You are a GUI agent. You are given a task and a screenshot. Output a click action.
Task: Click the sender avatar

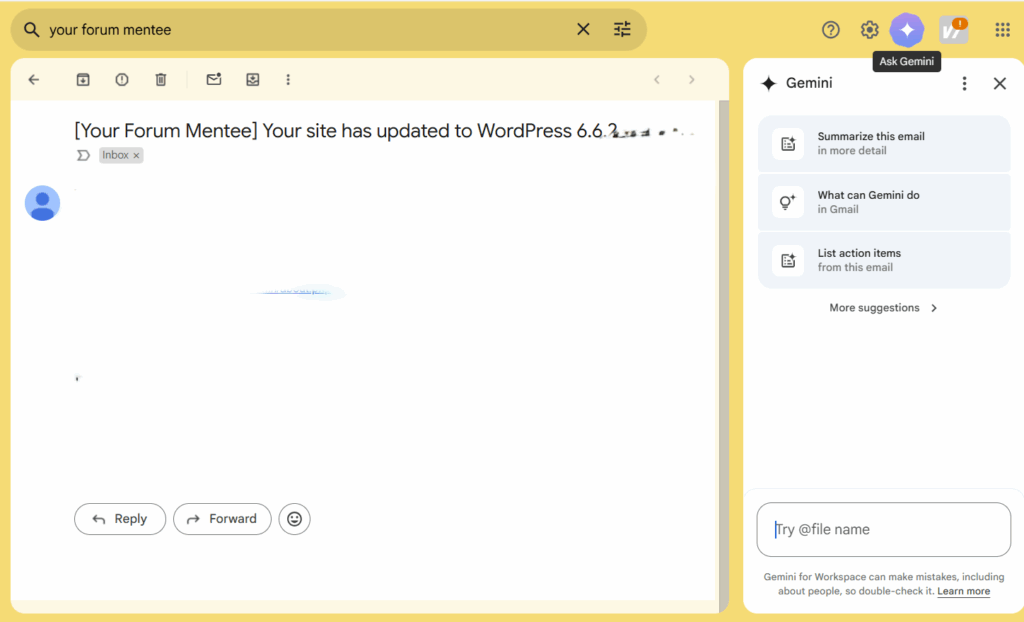coord(42,203)
